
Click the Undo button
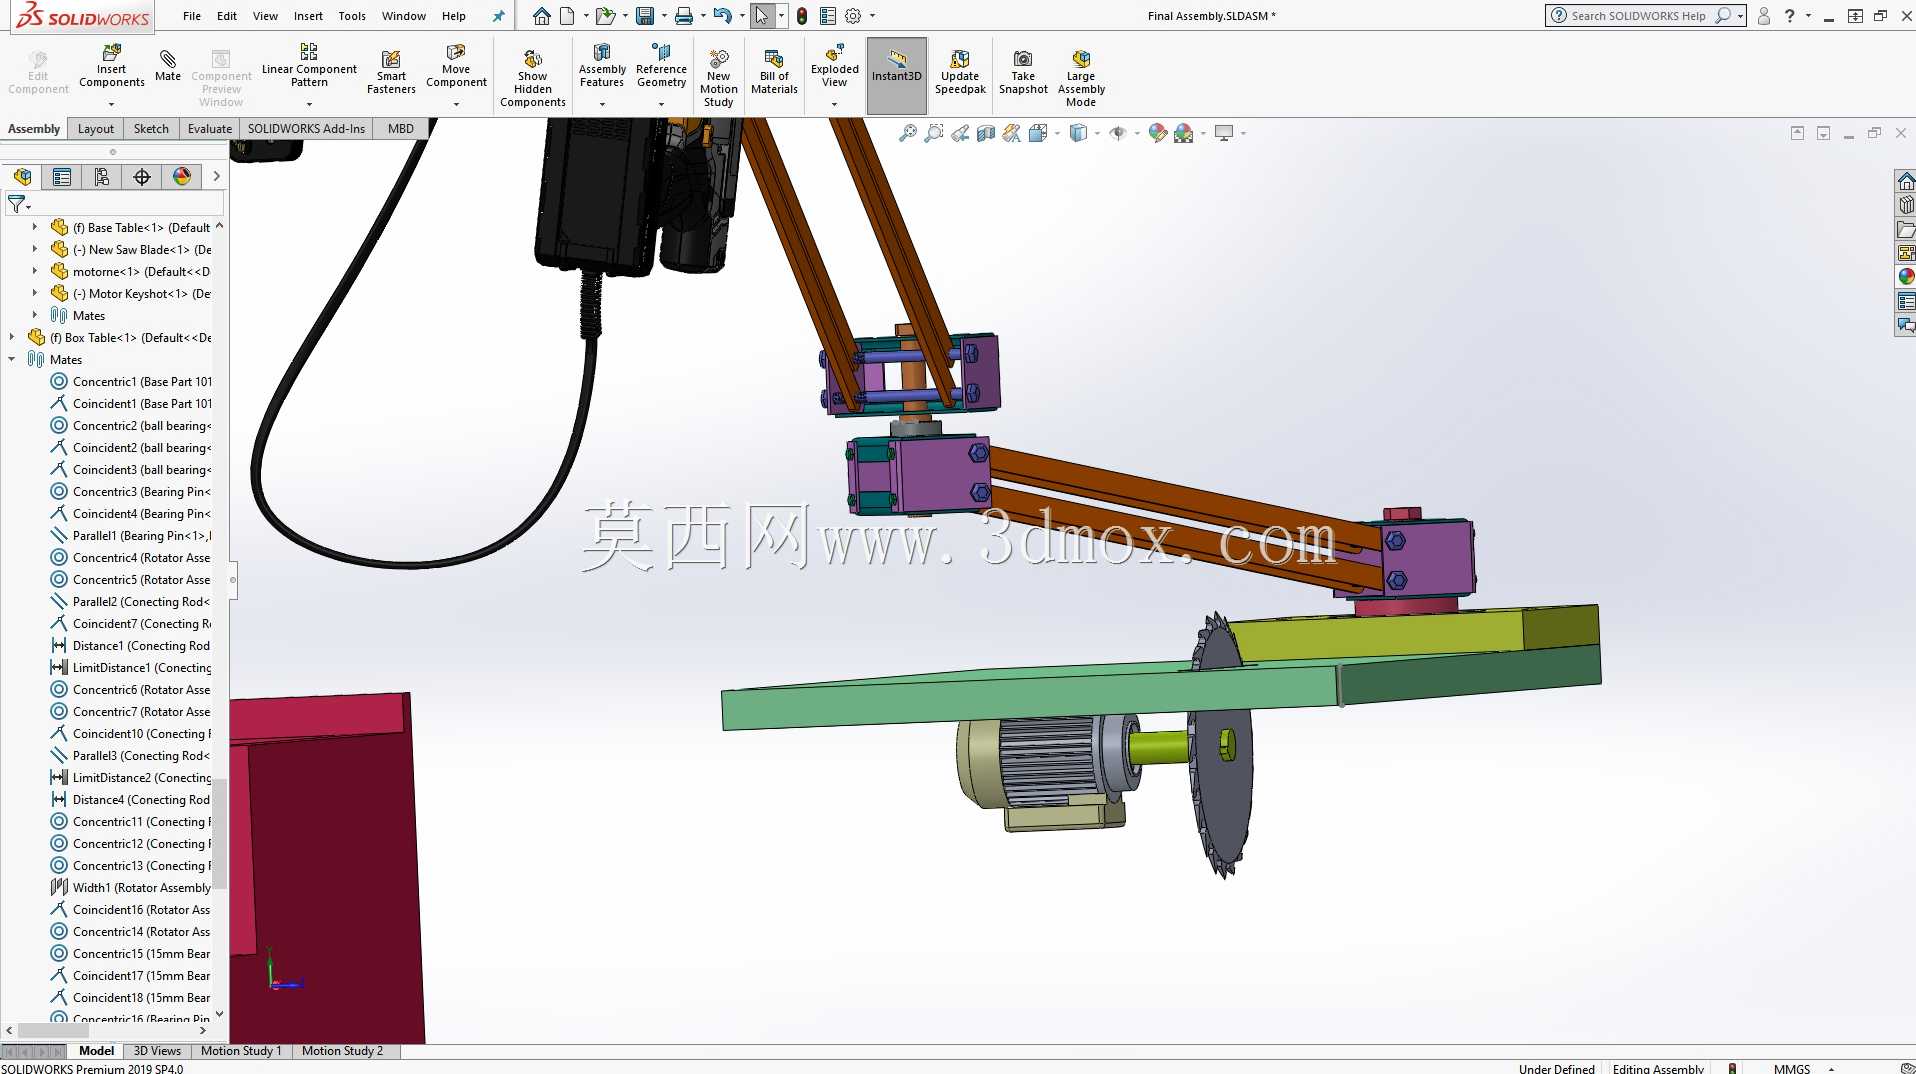coord(722,16)
